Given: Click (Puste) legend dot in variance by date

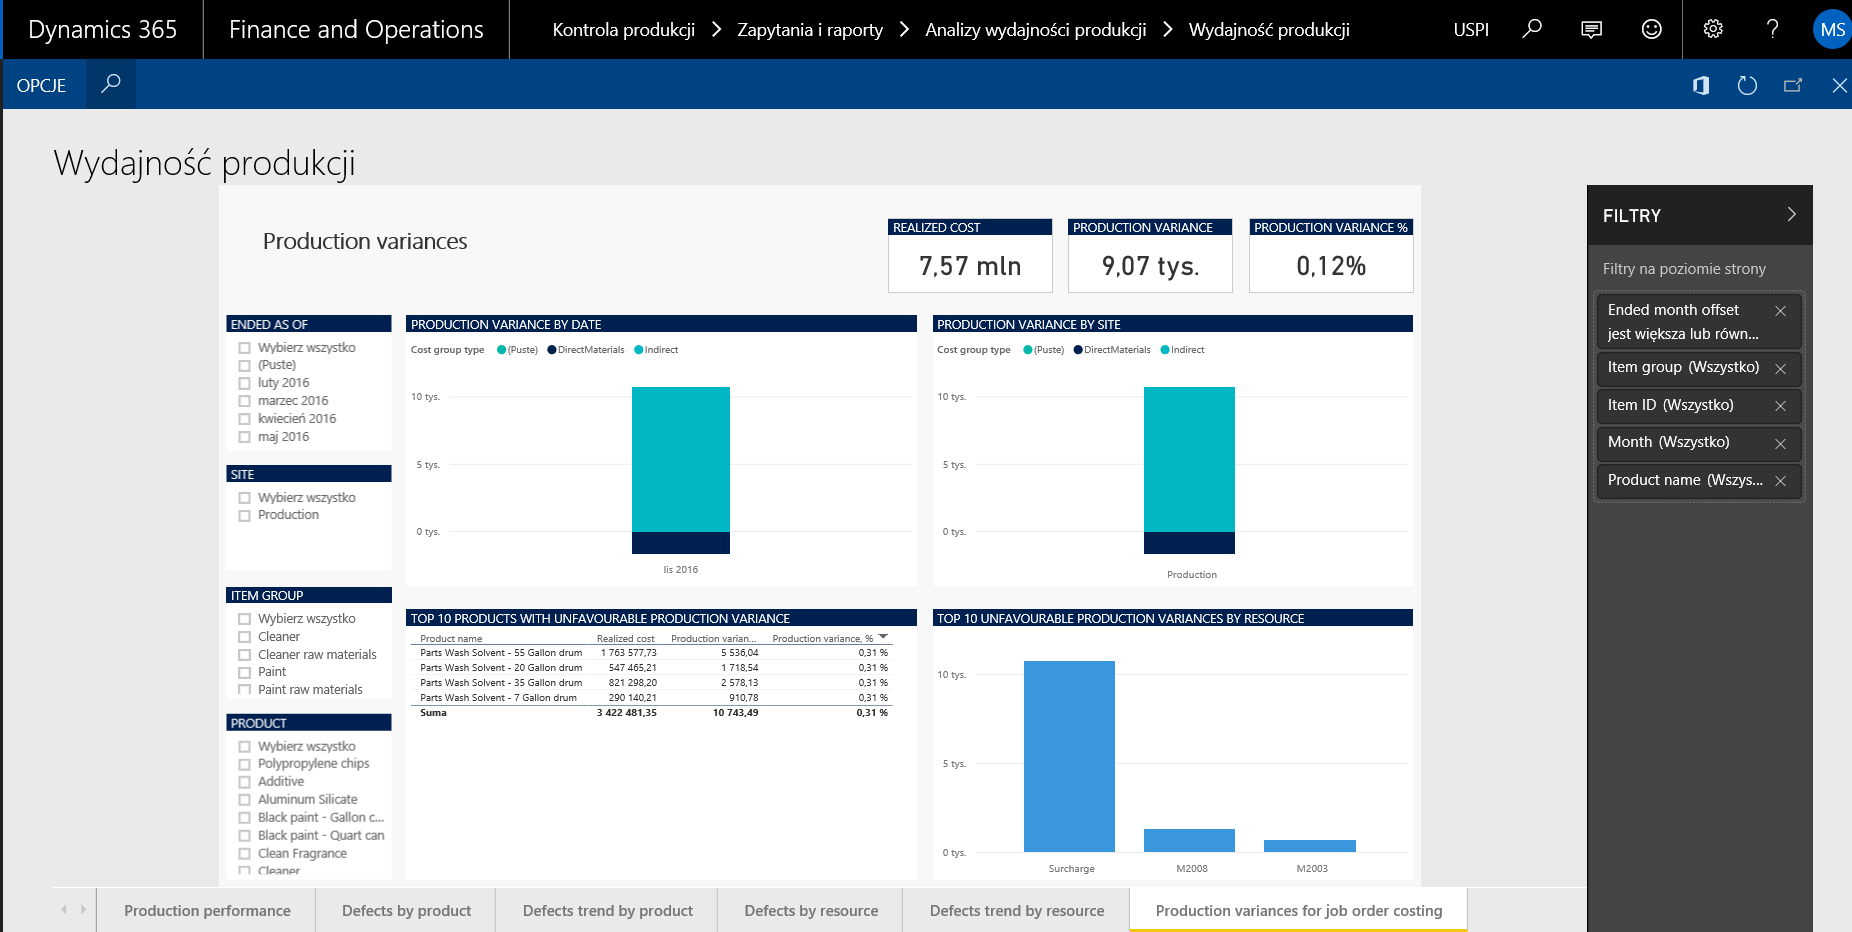Looking at the screenshot, I should click(502, 350).
